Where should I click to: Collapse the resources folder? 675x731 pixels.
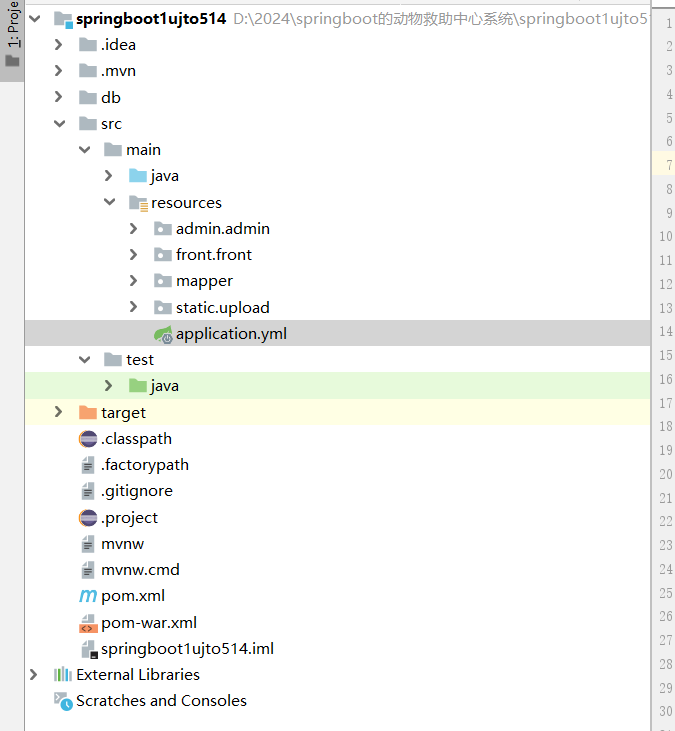pos(109,203)
